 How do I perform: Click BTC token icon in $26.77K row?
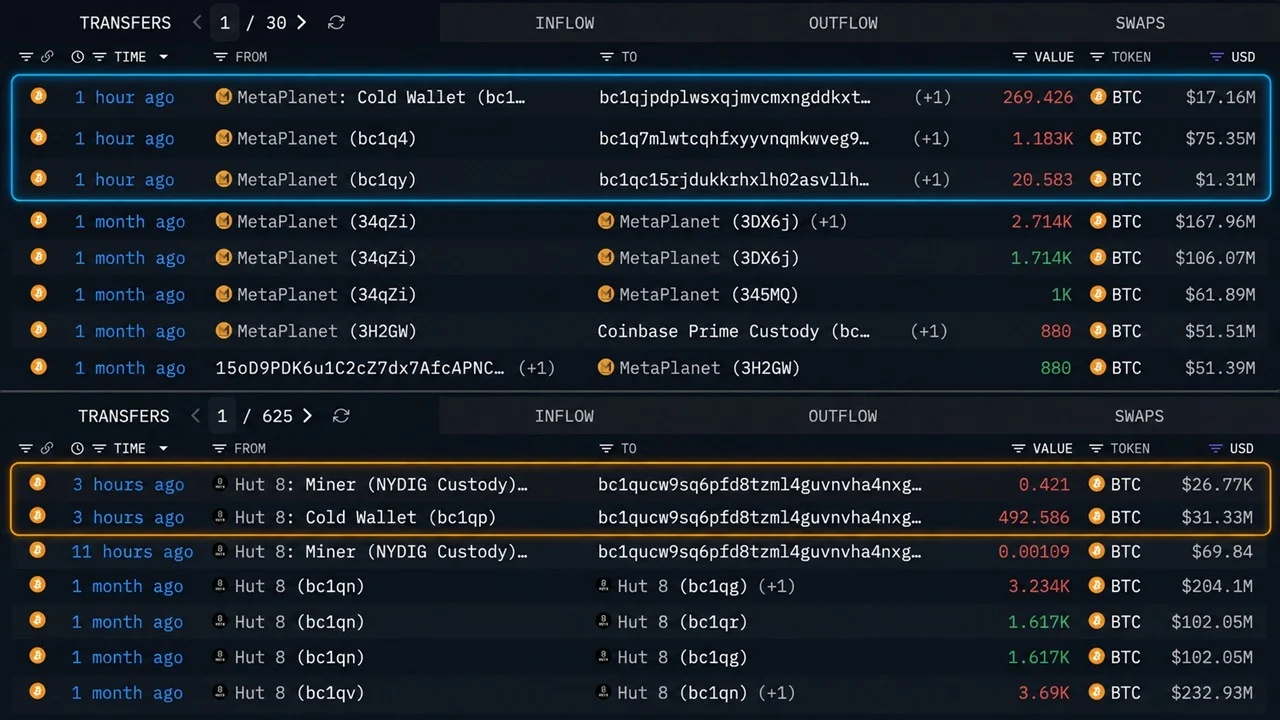[x=1097, y=484]
